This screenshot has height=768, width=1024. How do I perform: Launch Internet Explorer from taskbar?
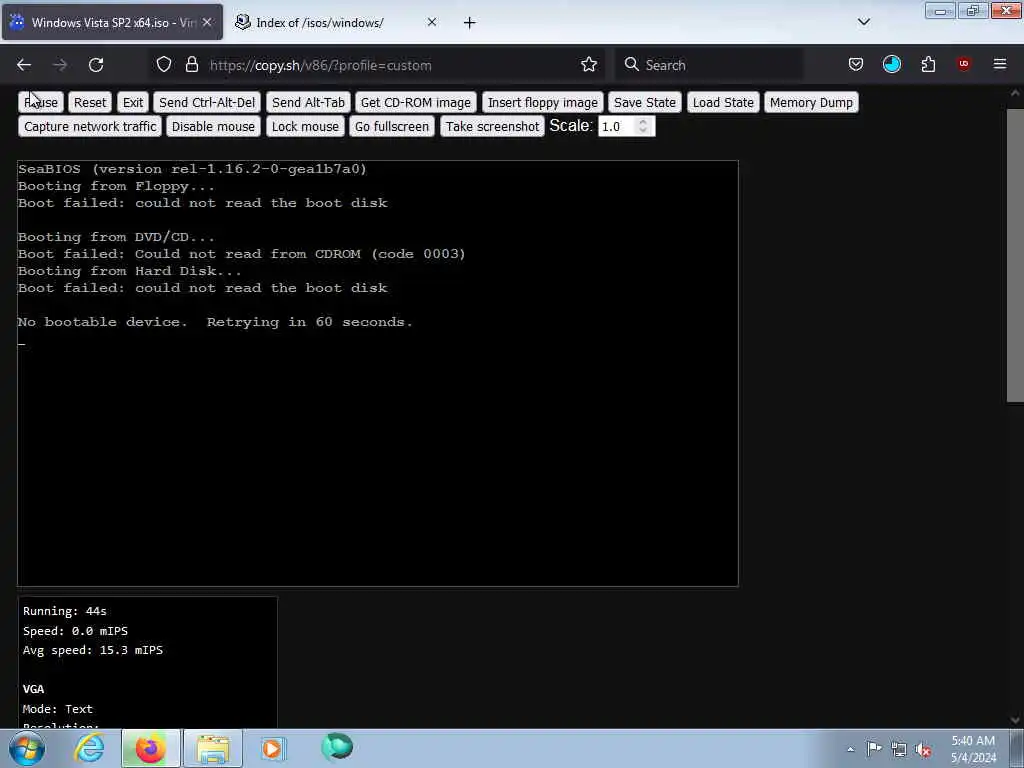pyautogui.click(x=88, y=748)
